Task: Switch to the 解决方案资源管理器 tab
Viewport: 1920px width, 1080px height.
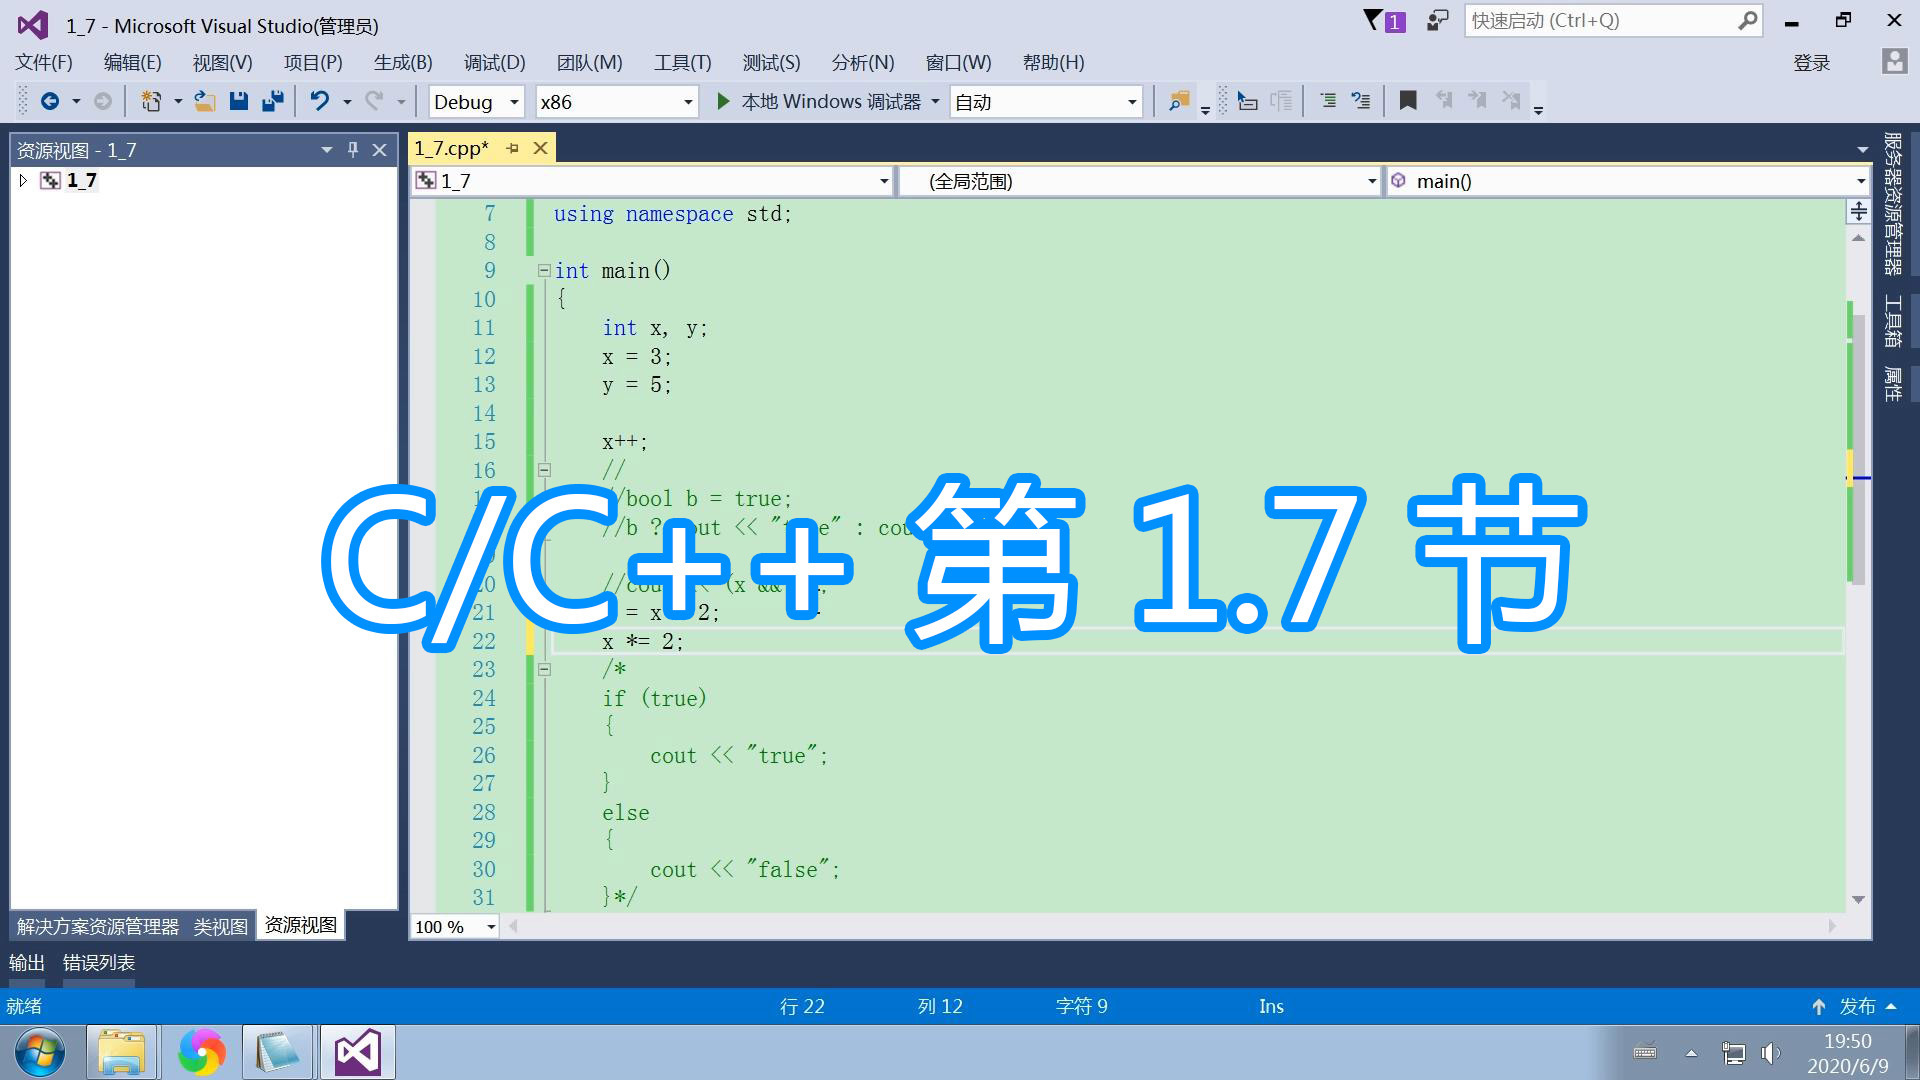Action: click(x=96, y=926)
